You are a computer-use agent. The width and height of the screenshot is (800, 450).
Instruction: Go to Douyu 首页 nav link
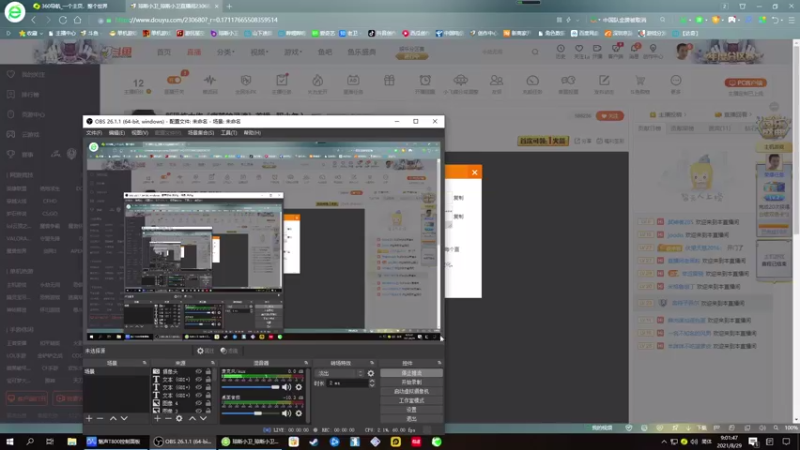pos(164,52)
